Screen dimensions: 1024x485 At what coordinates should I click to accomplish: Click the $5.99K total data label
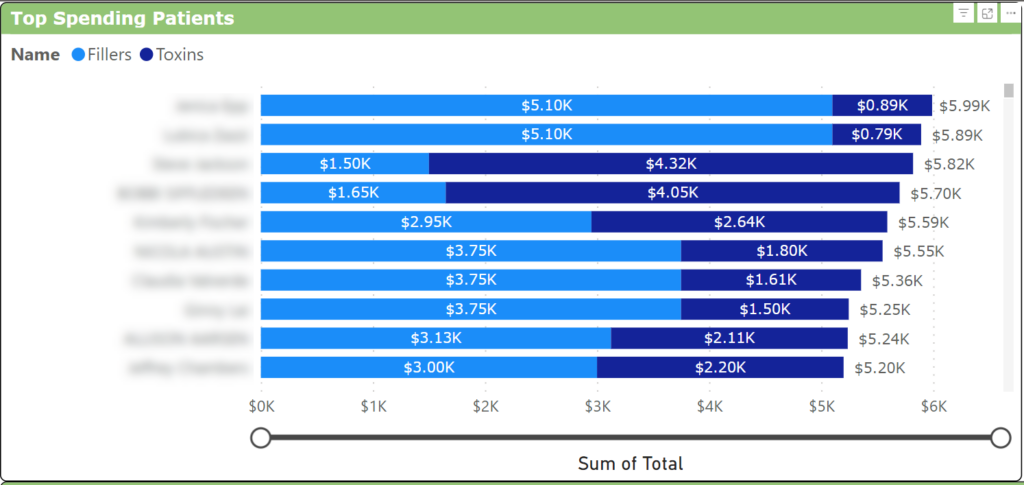click(x=963, y=106)
